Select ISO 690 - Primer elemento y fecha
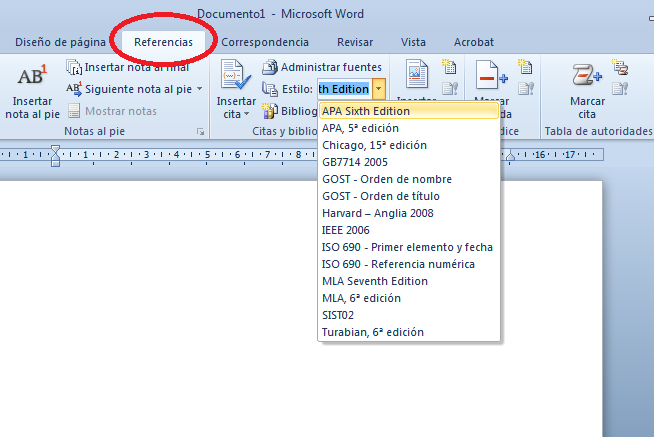 tap(409, 247)
